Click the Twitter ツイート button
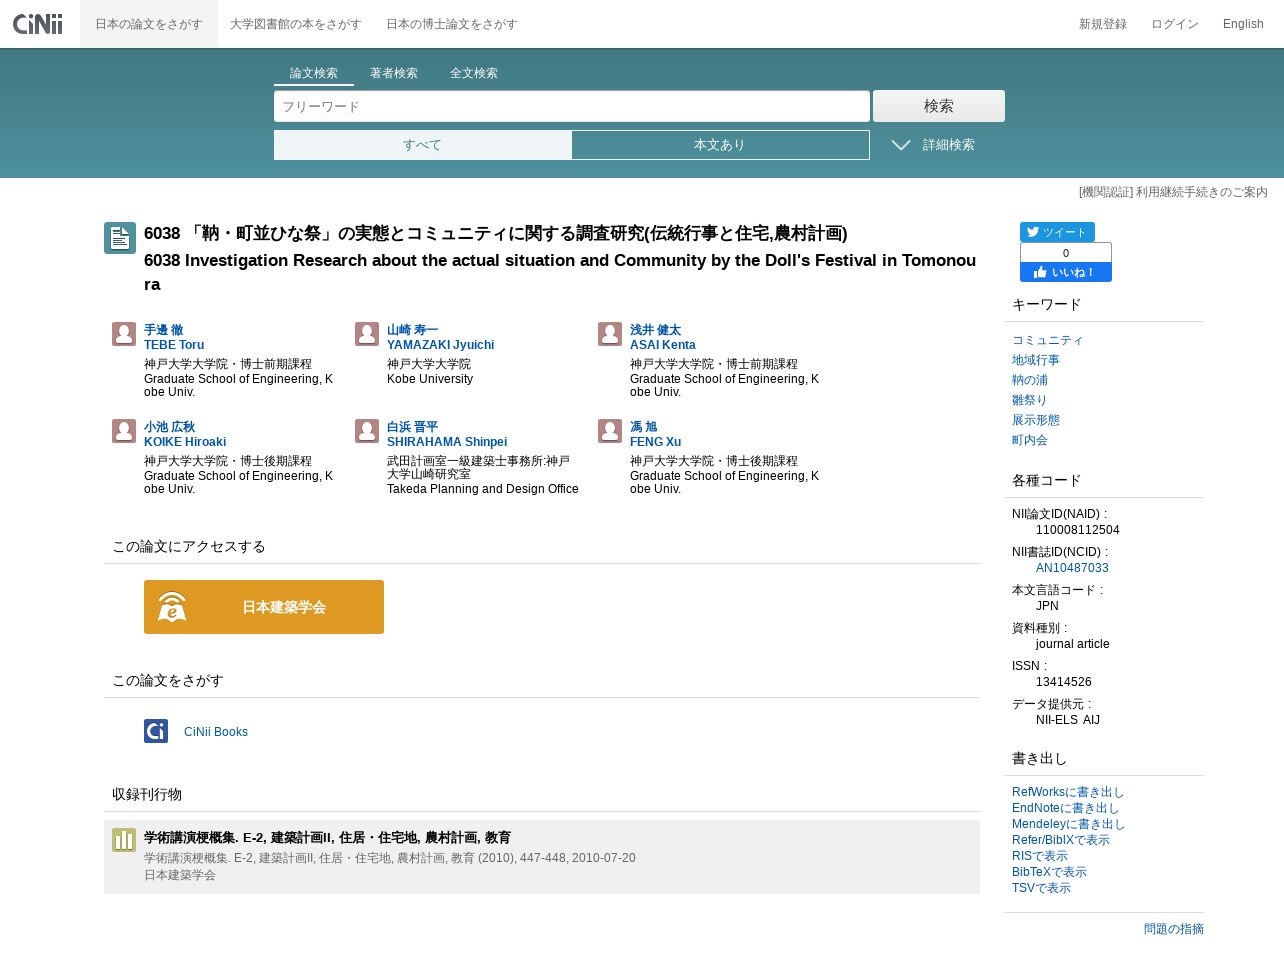The image size is (1284, 969). pos(1057,232)
